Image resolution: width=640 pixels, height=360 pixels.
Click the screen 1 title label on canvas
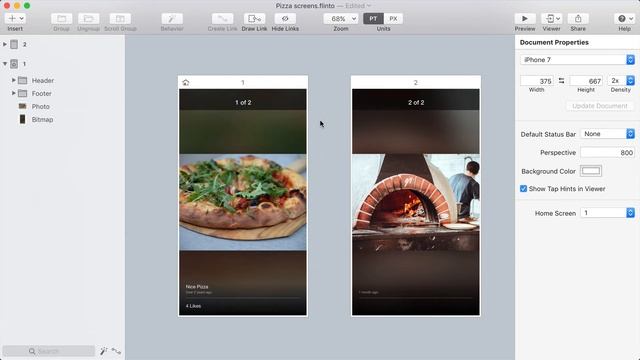pos(243,82)
